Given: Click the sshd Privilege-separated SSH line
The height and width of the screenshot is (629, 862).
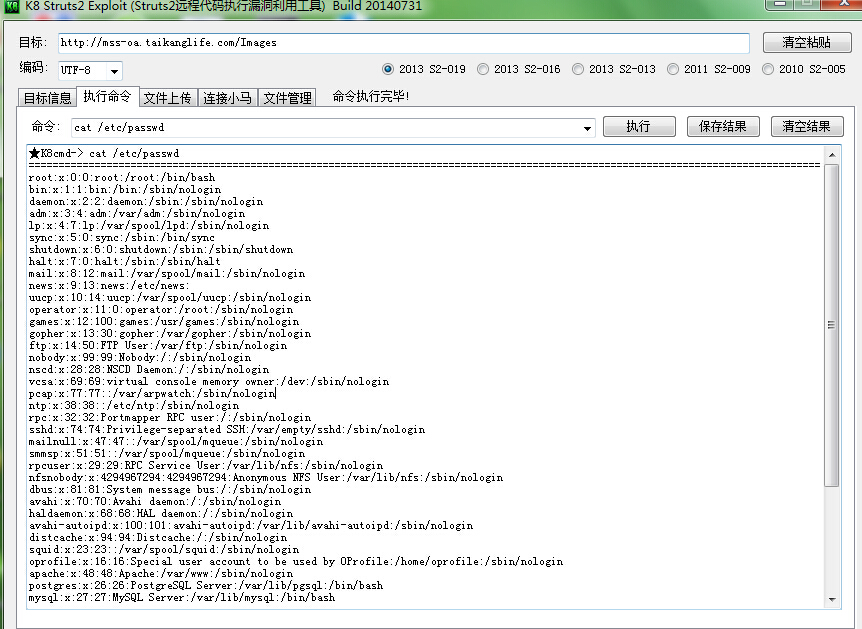Looking at the screenshot, I should tap(226, 429).
